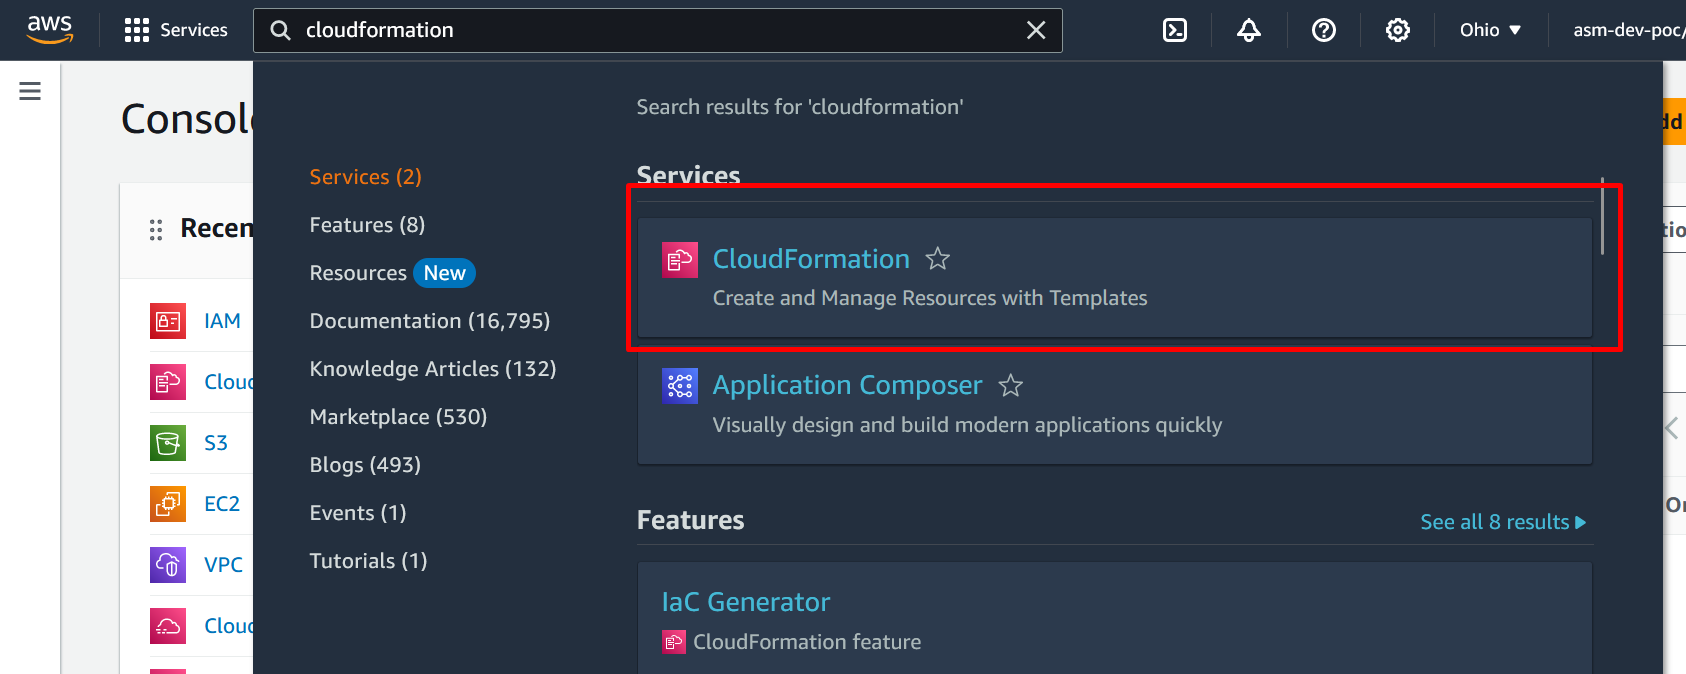The width and height of the screenshot is (1686, 674).
Task: Select the Marketplace (530) filter
Action: point(398,417)
